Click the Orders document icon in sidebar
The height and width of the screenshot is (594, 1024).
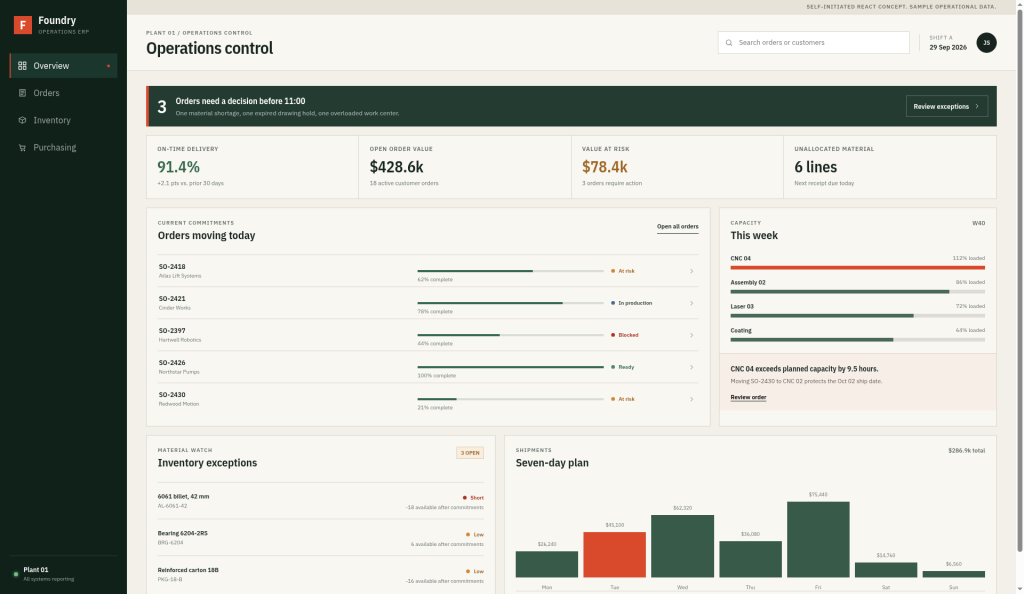click(22, 93)
